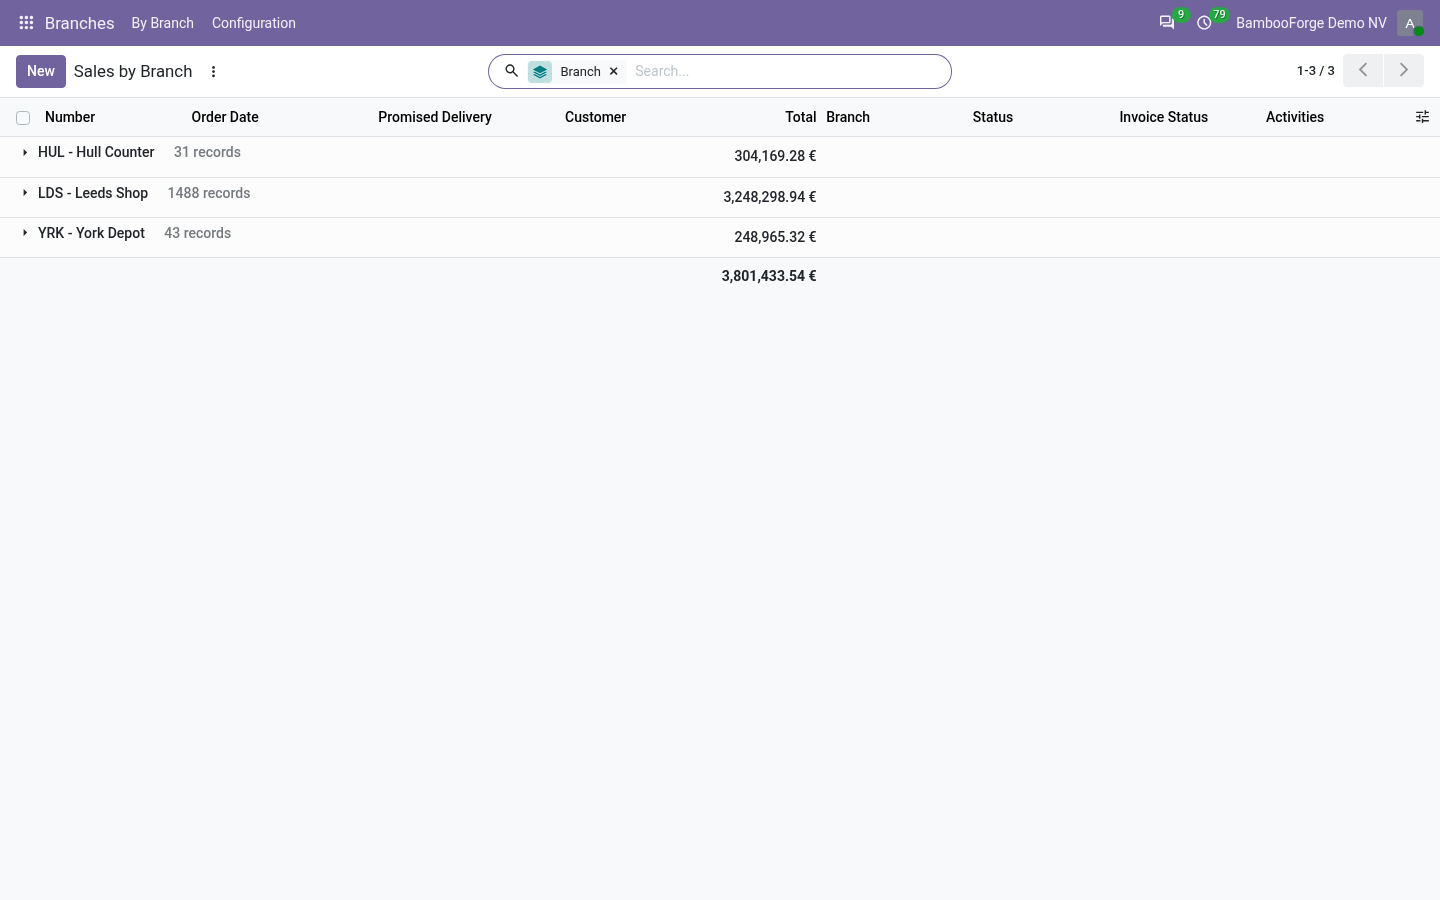Expand the LDS - Leeds Shop group
Viewport: 1440px width, 900px height.
(25, 193)
